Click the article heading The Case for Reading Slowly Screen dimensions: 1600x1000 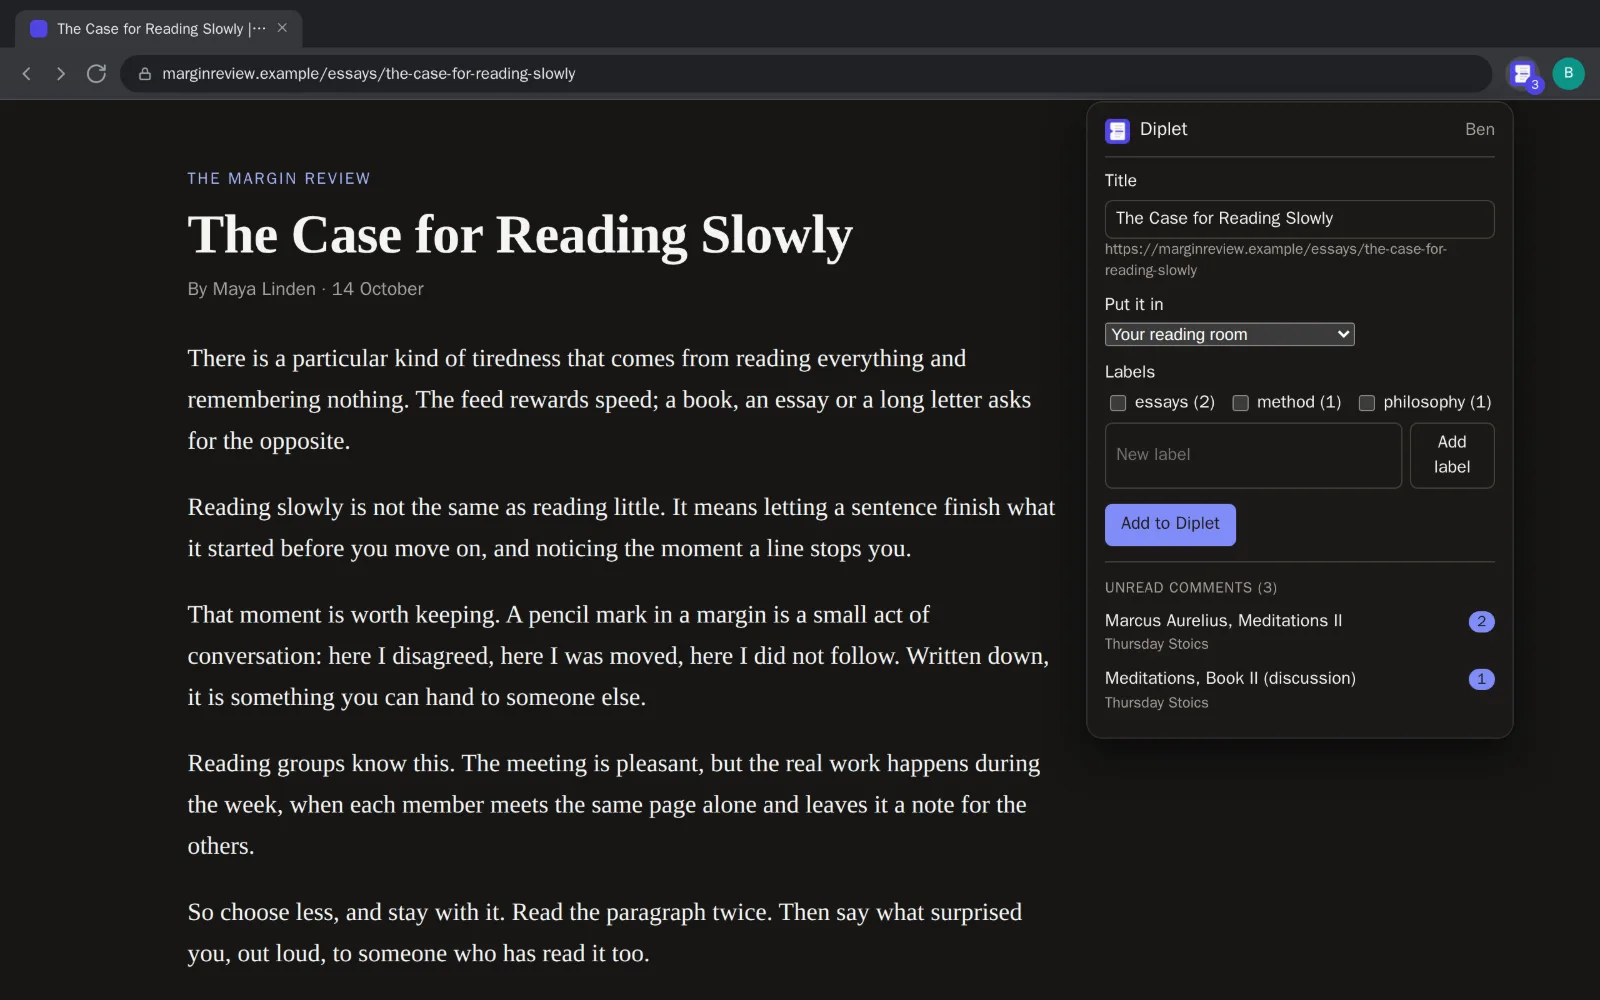[520, 236]
